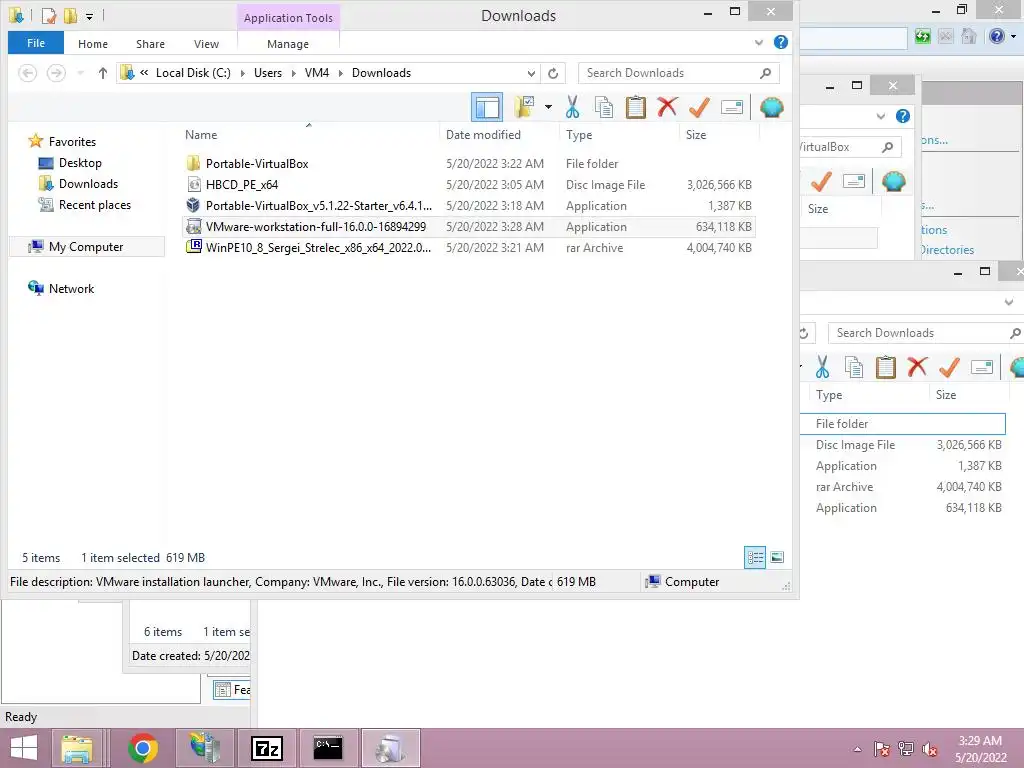This screenshot has width=1024, height=768.
Task: Click the folder options toolbar icon in Downloads
Action: 524,107
